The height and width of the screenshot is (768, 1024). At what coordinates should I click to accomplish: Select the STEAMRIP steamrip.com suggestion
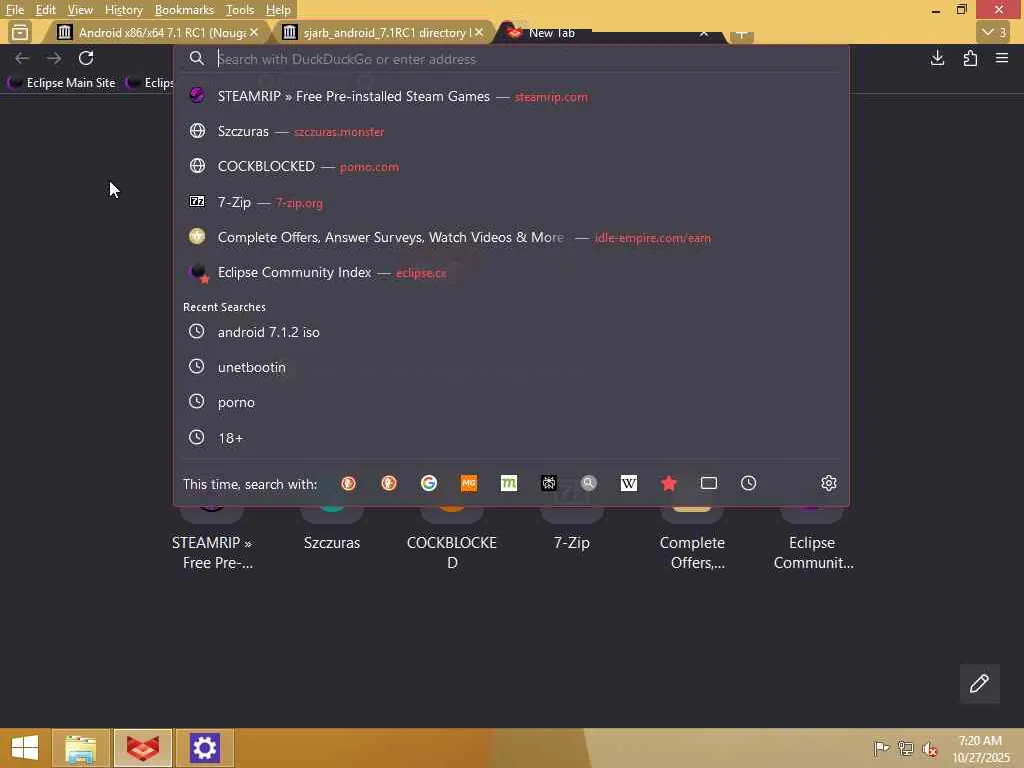[x=511, y=96]
